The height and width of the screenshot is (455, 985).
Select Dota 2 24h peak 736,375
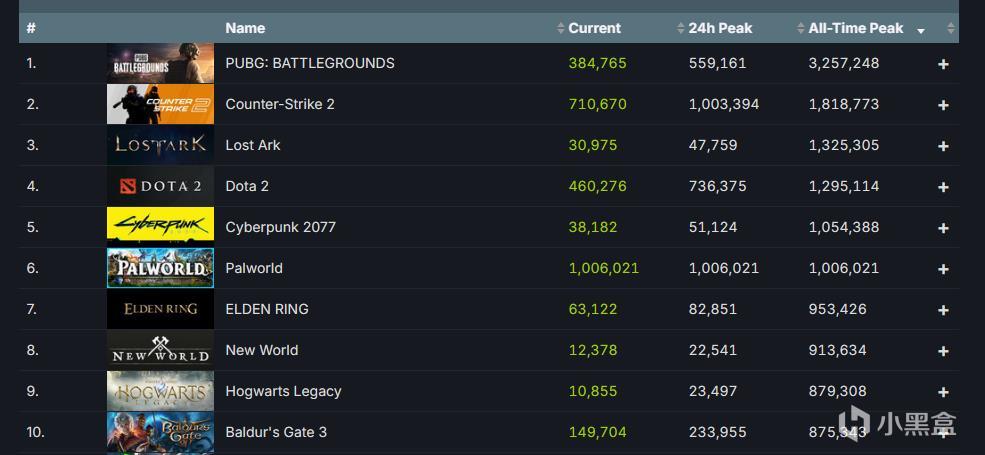pos(717,186)
